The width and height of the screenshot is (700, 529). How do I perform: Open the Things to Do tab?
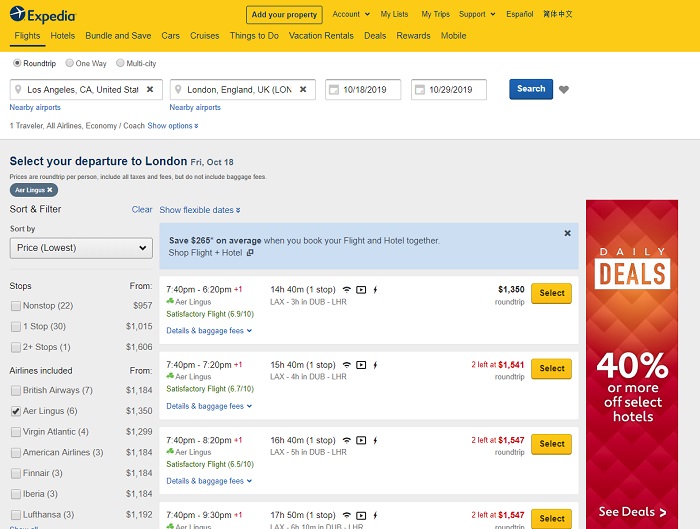click(x=254, y=36)
